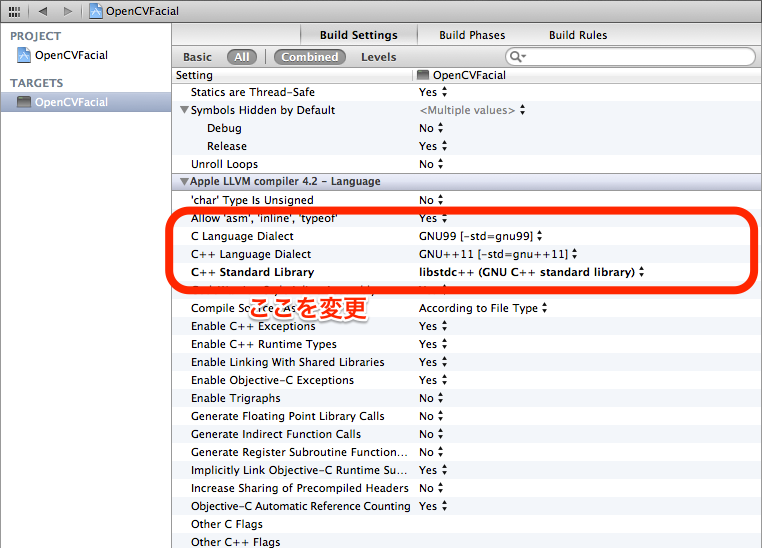Switch to Build Settings tab
Image resolution: width=762 pixels, height=548 pixels.
click(359, 35)
